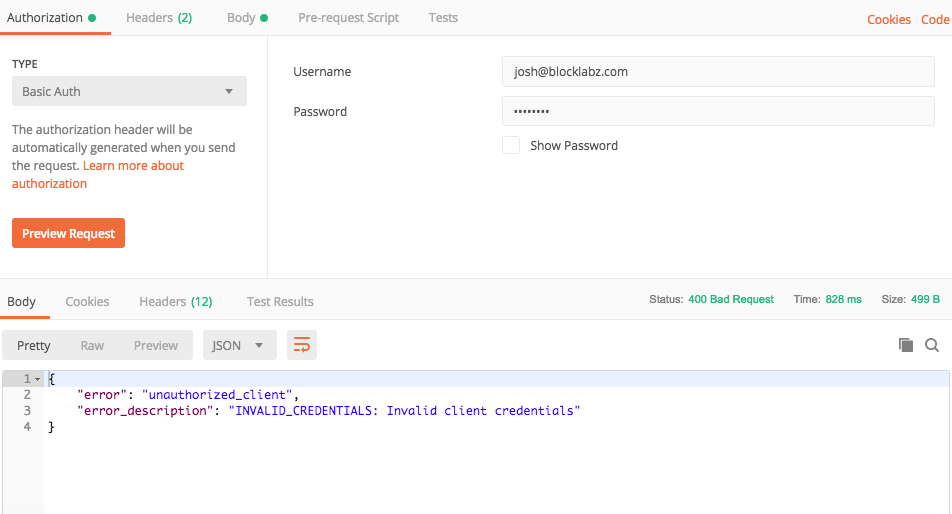
Task: Open the request Tests tab
Action: (443, 18)
